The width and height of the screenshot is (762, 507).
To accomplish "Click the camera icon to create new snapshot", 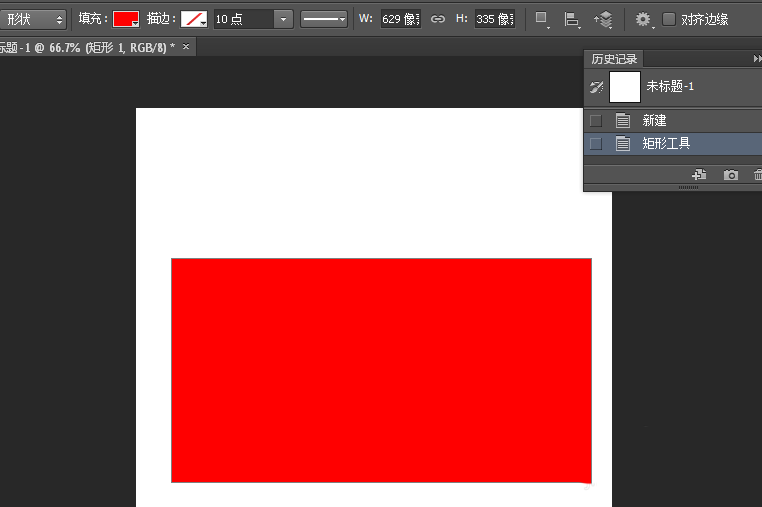I will tap(731, 175).
